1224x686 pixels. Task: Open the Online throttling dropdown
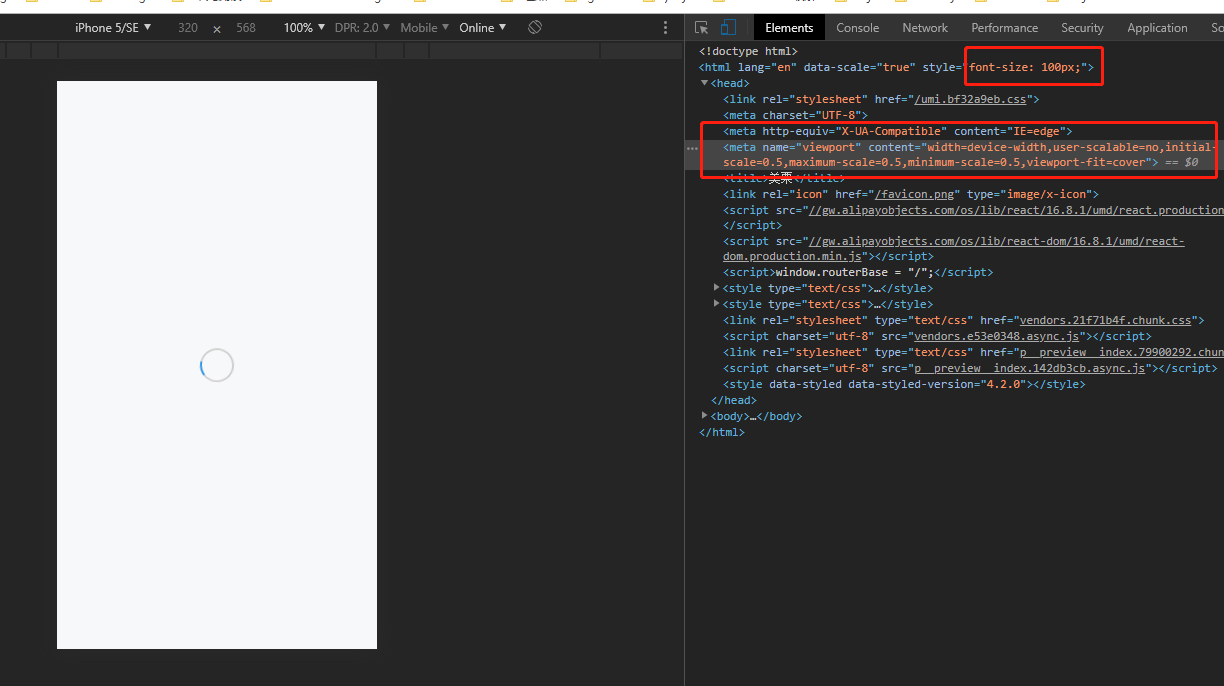tap(483, 28)
